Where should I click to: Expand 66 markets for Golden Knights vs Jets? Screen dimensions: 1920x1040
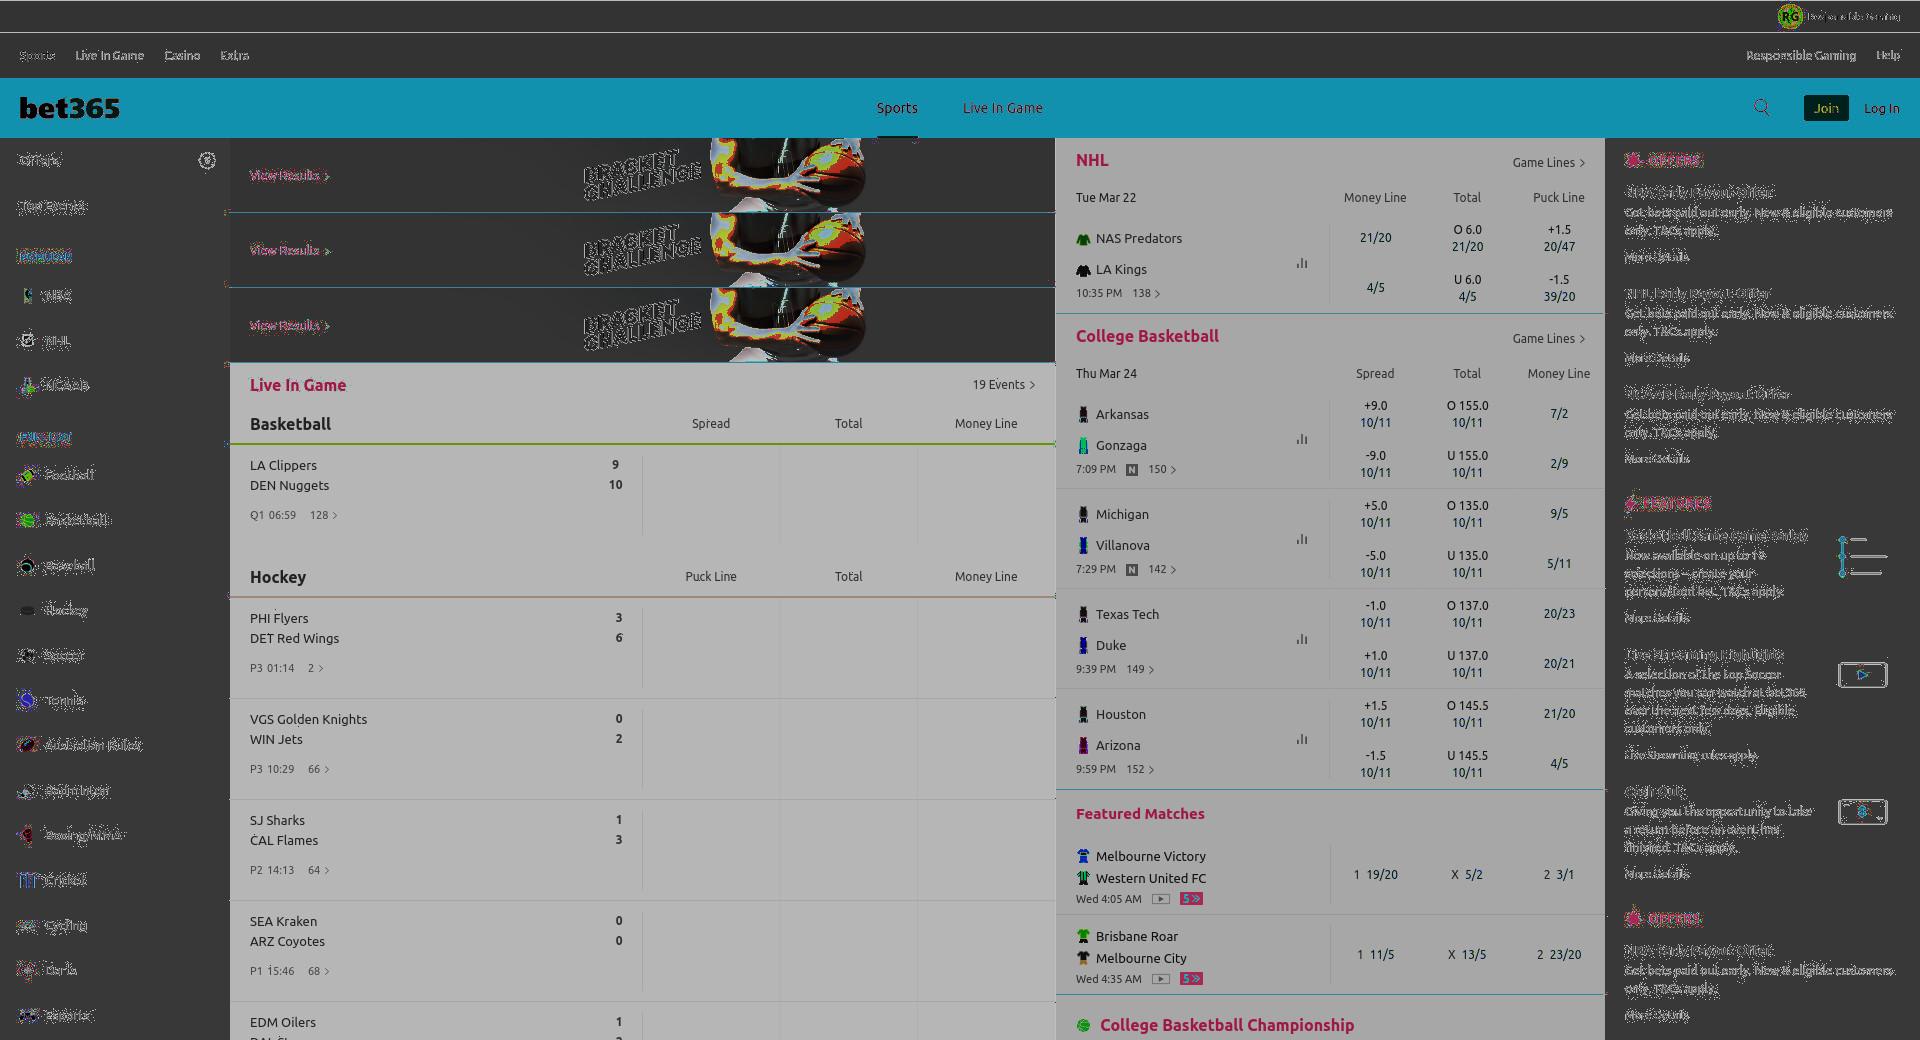point(319,769)
